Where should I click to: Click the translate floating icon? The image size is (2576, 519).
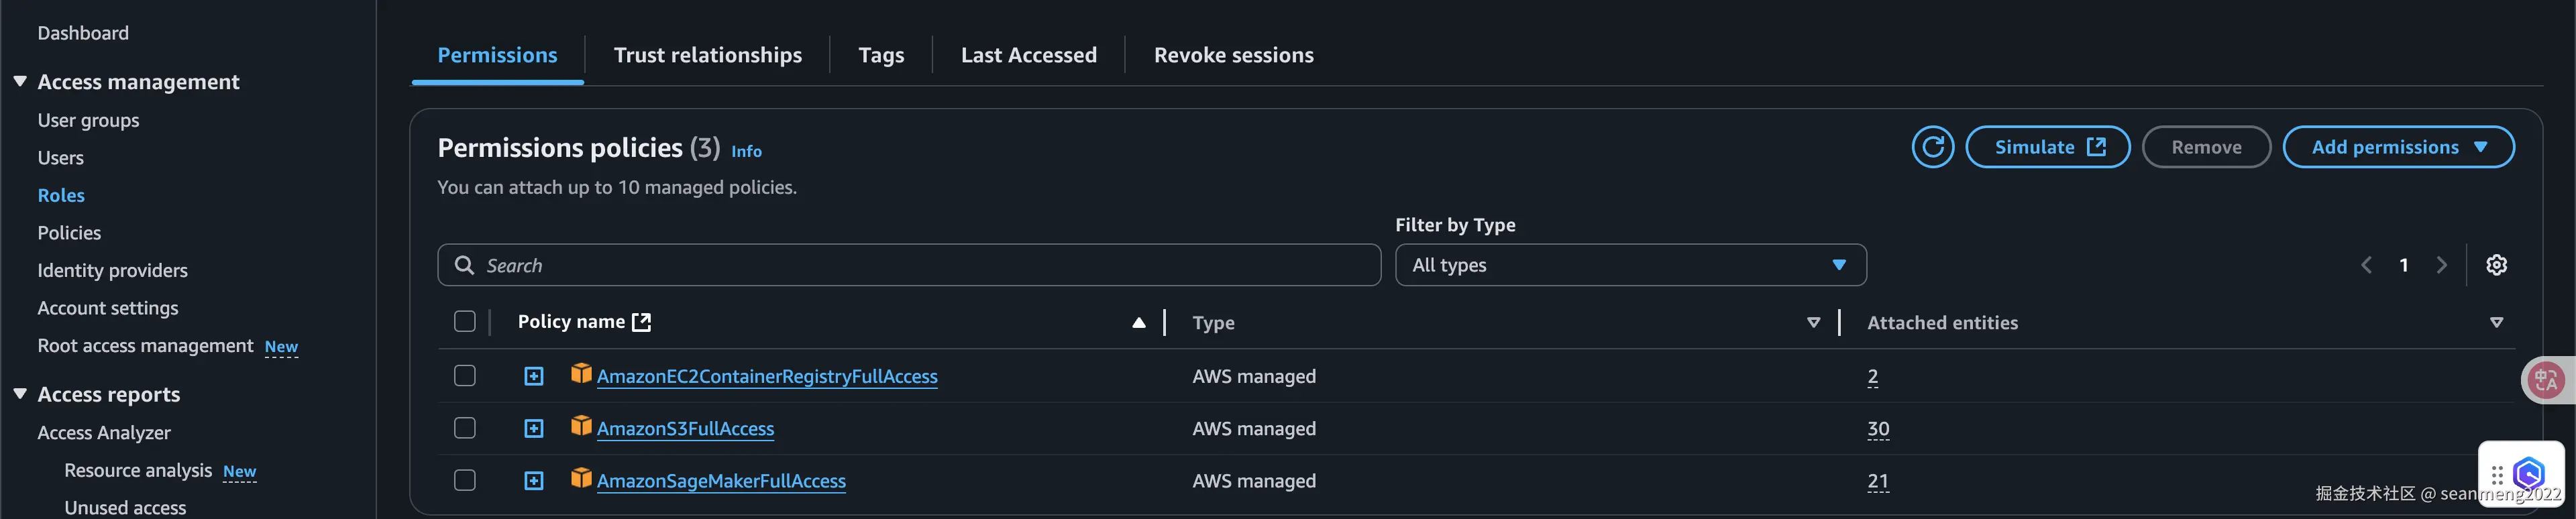[2546, 380]
